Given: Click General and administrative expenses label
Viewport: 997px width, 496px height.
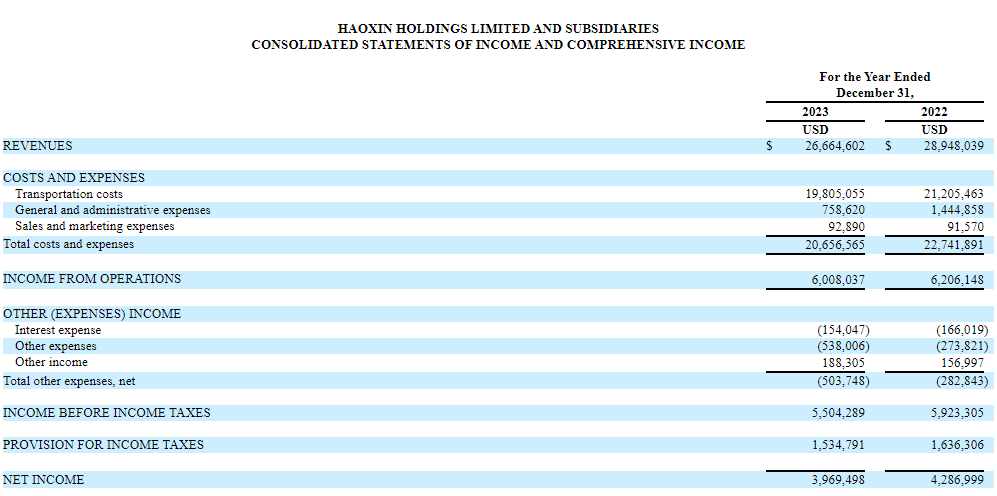Looking at the screenshot, I should tap(113, 209).
